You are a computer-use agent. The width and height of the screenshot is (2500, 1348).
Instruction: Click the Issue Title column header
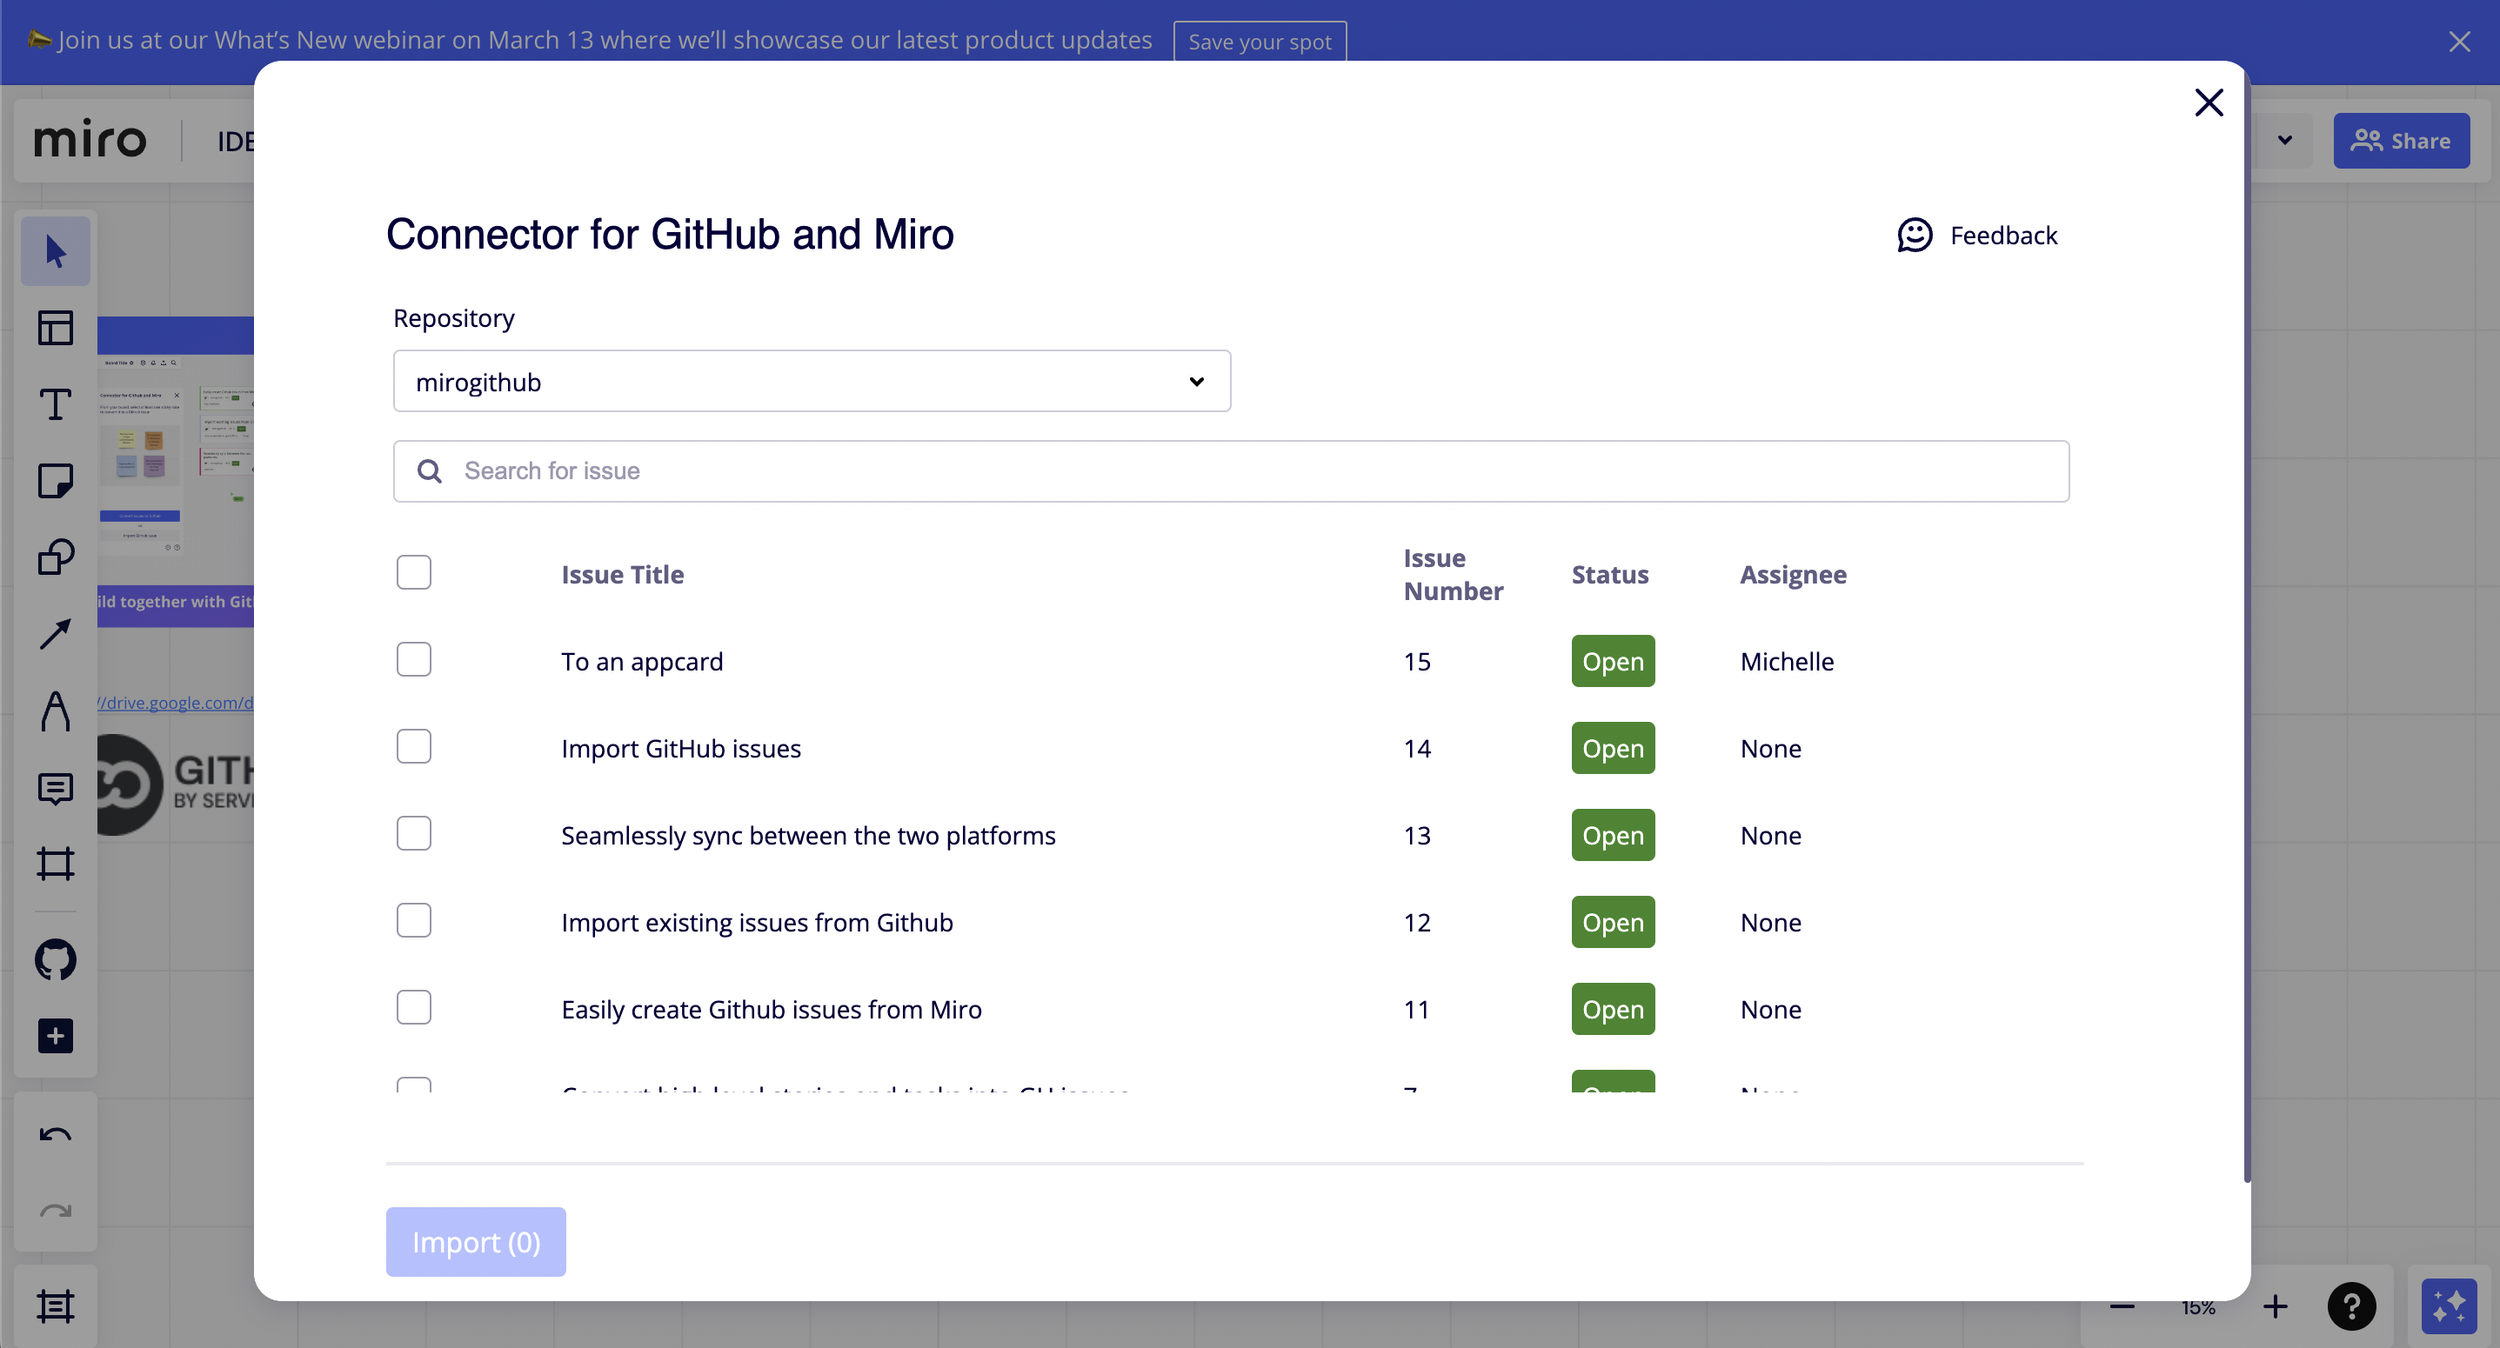click(x=623, y=575)
